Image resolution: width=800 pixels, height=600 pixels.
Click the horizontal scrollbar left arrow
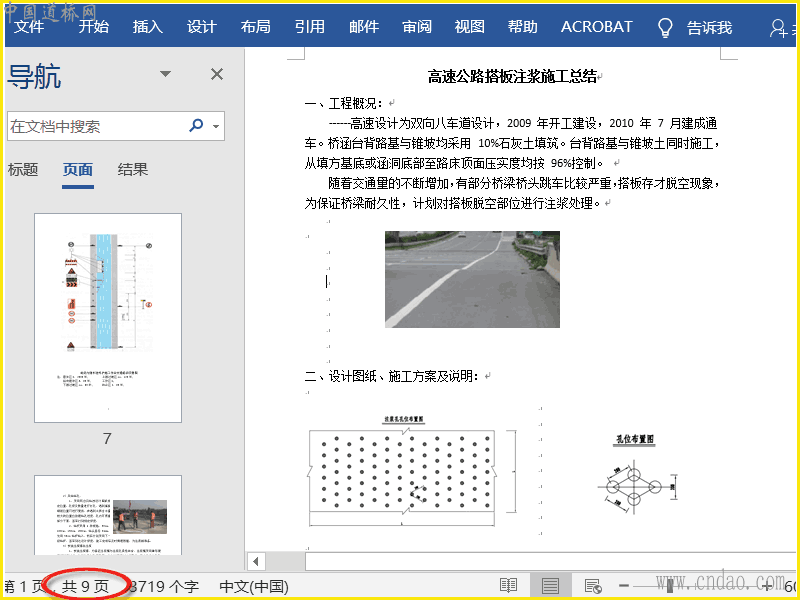pyautogui.click(x=256, y=562)
